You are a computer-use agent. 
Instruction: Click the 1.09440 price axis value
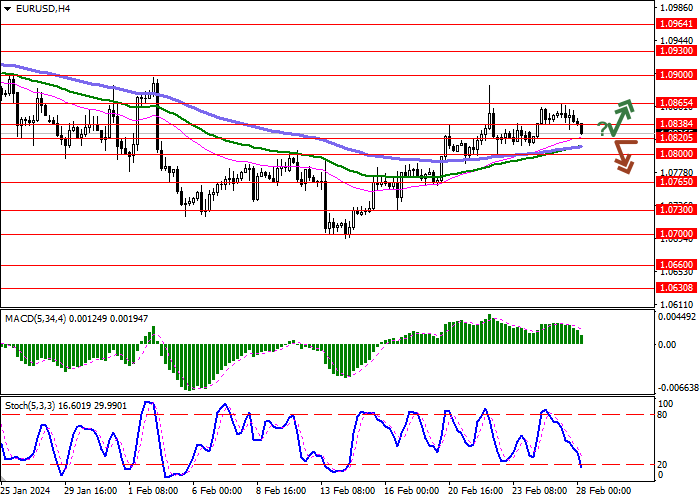click(x=677, y=41)
